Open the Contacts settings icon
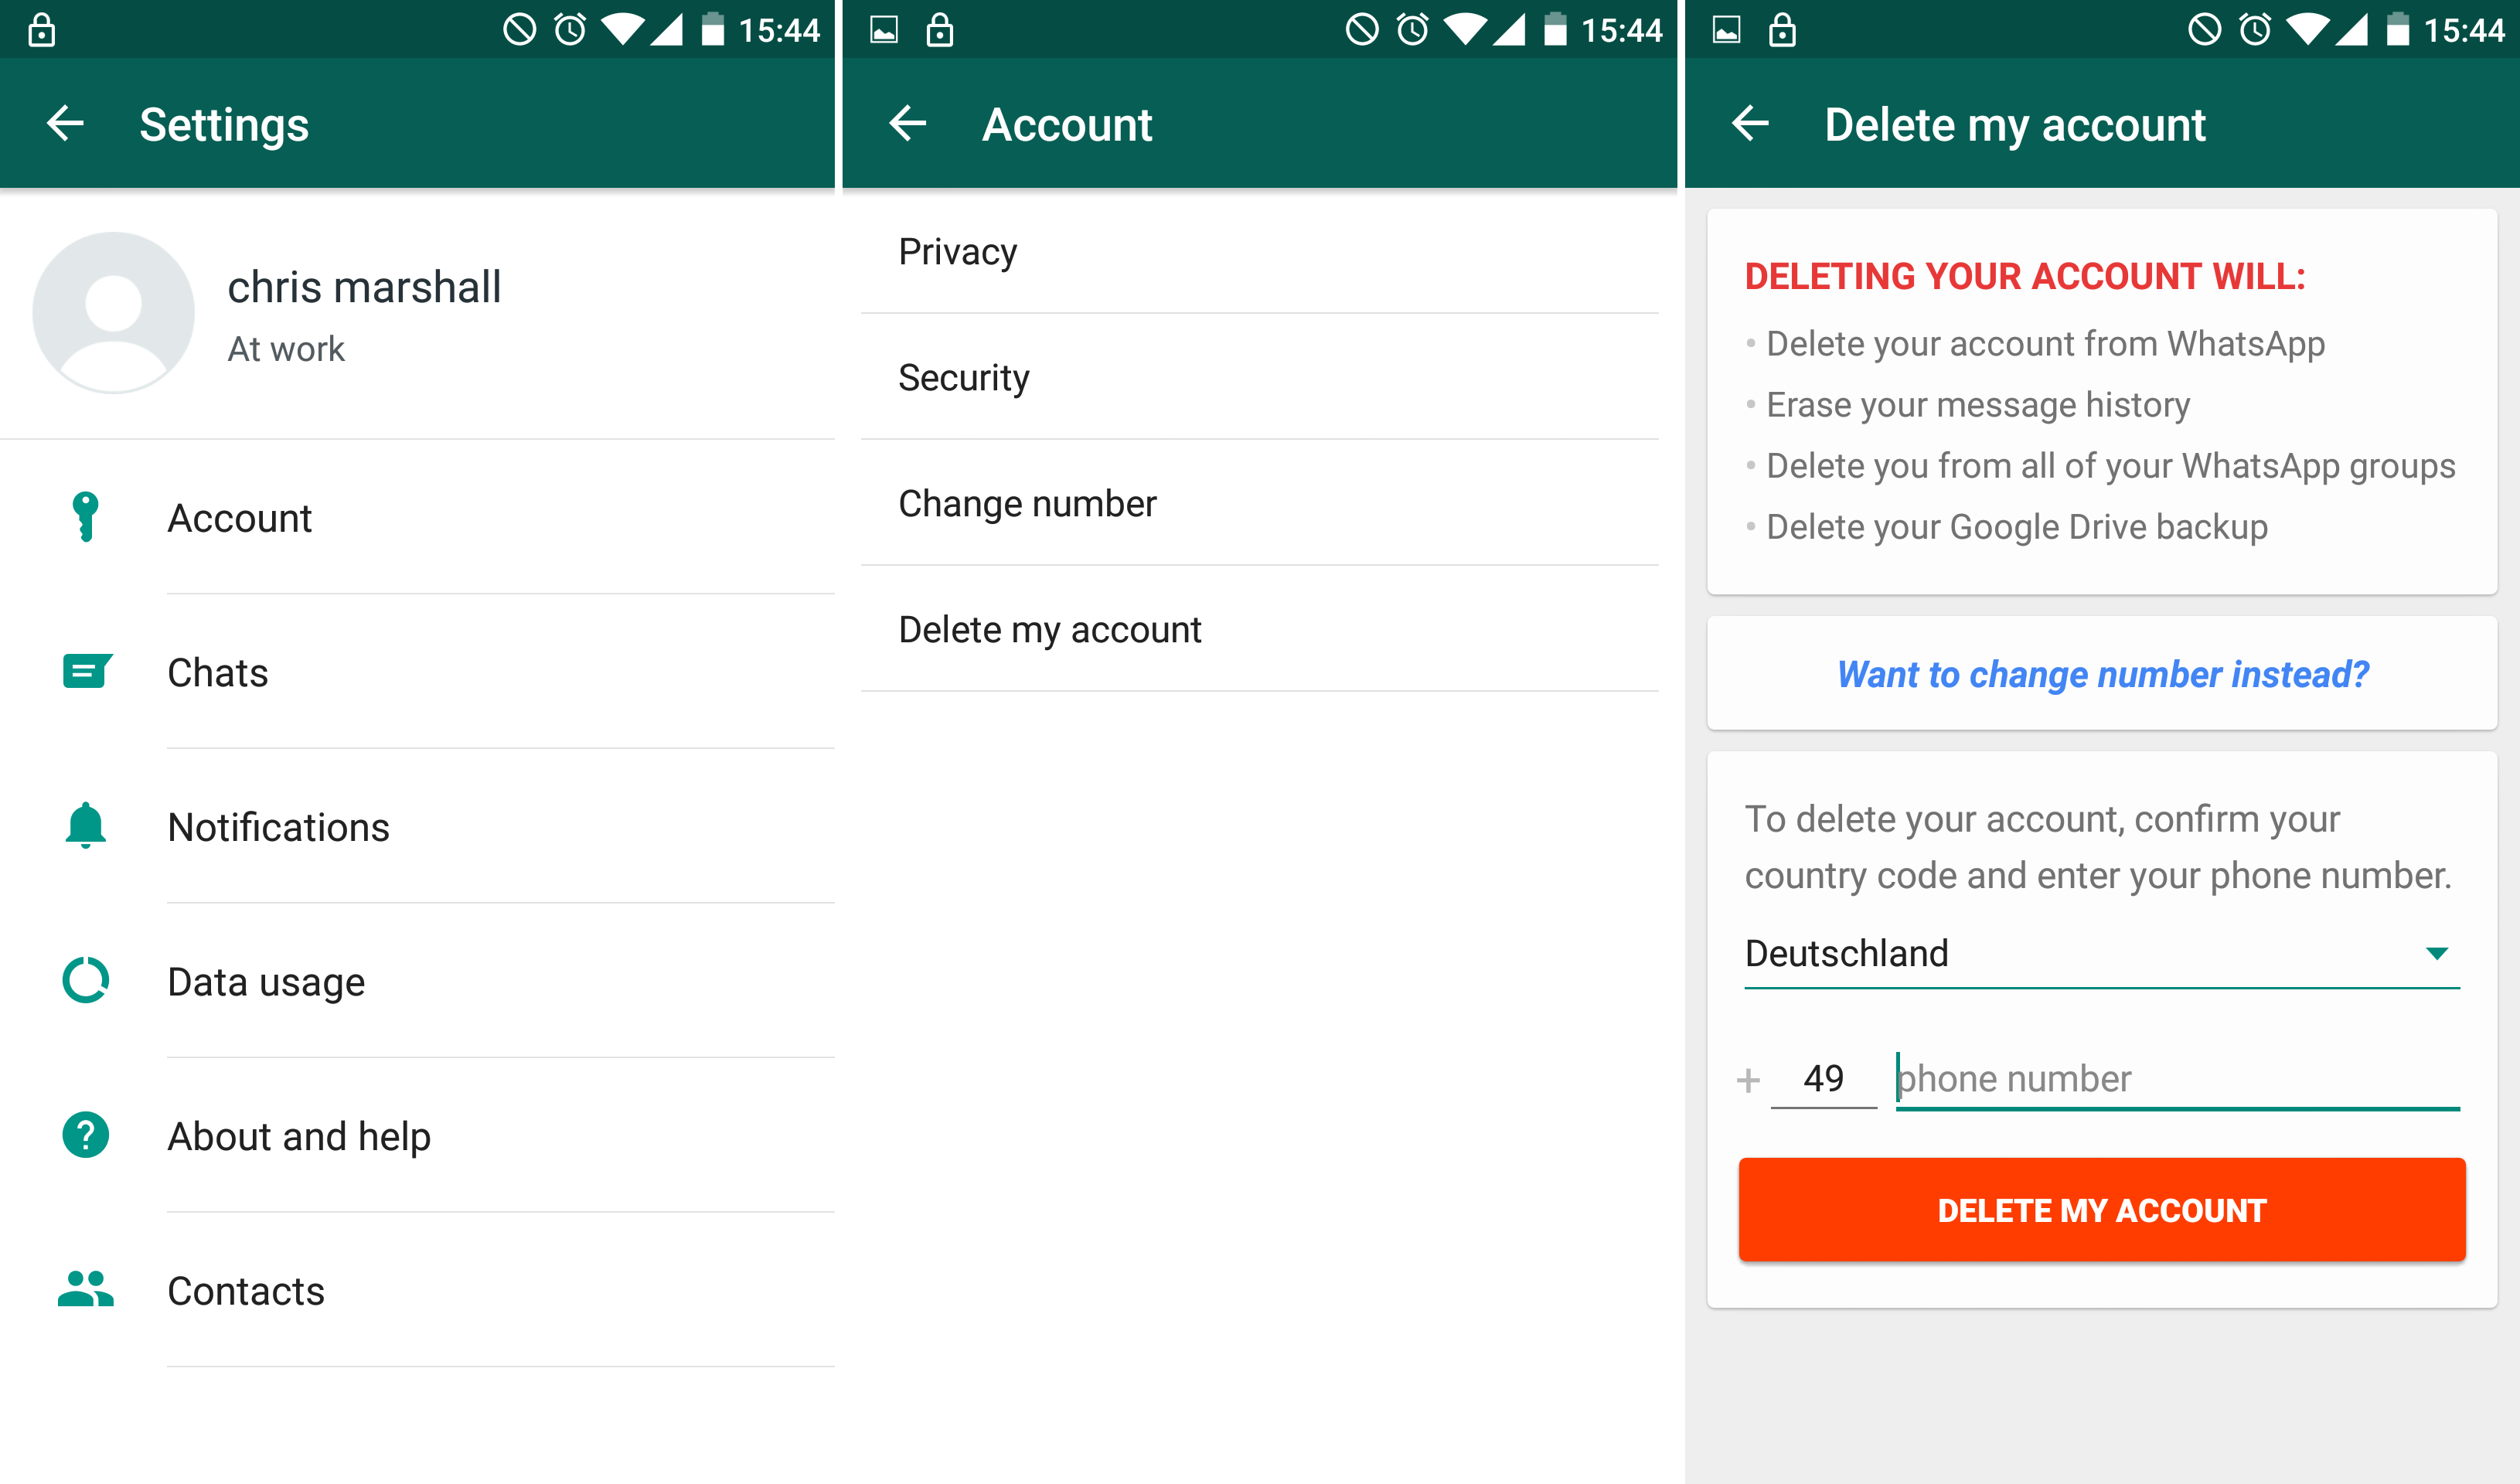Viewport: 2520px width, 1484px height. tap(85, 1288)
